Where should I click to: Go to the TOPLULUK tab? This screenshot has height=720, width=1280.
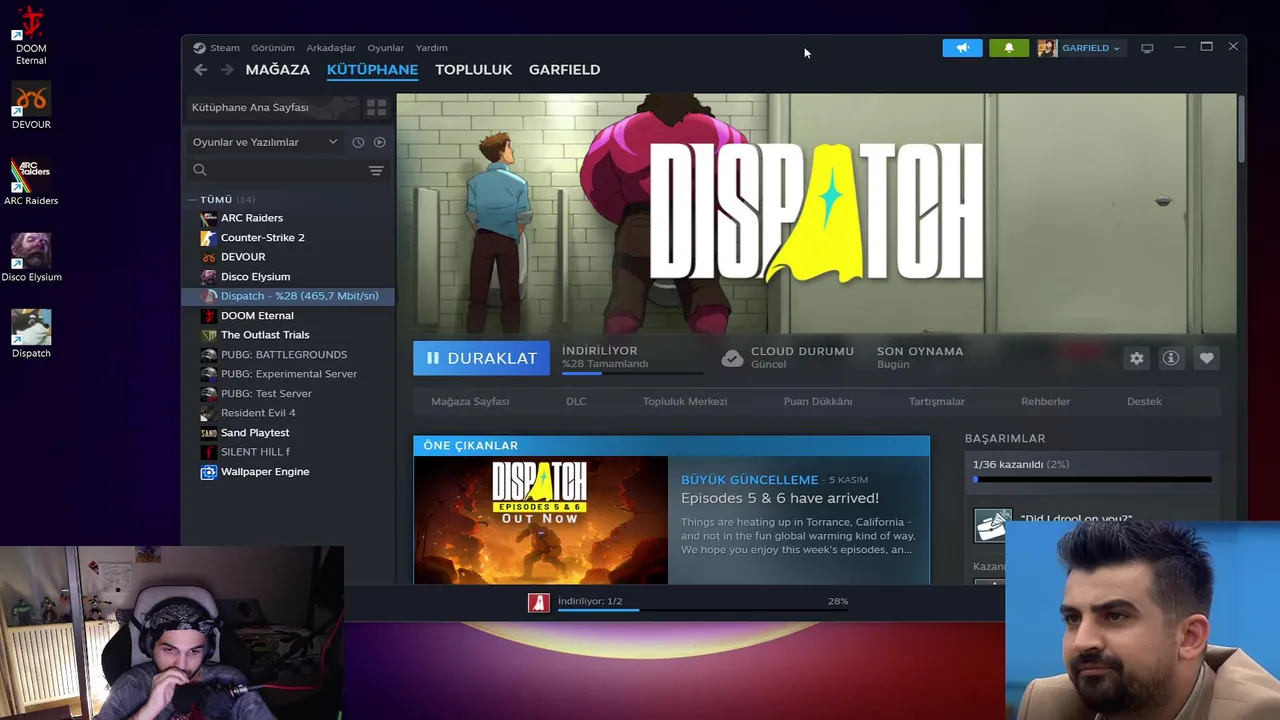pyautogui.click(x=473, y=69)
